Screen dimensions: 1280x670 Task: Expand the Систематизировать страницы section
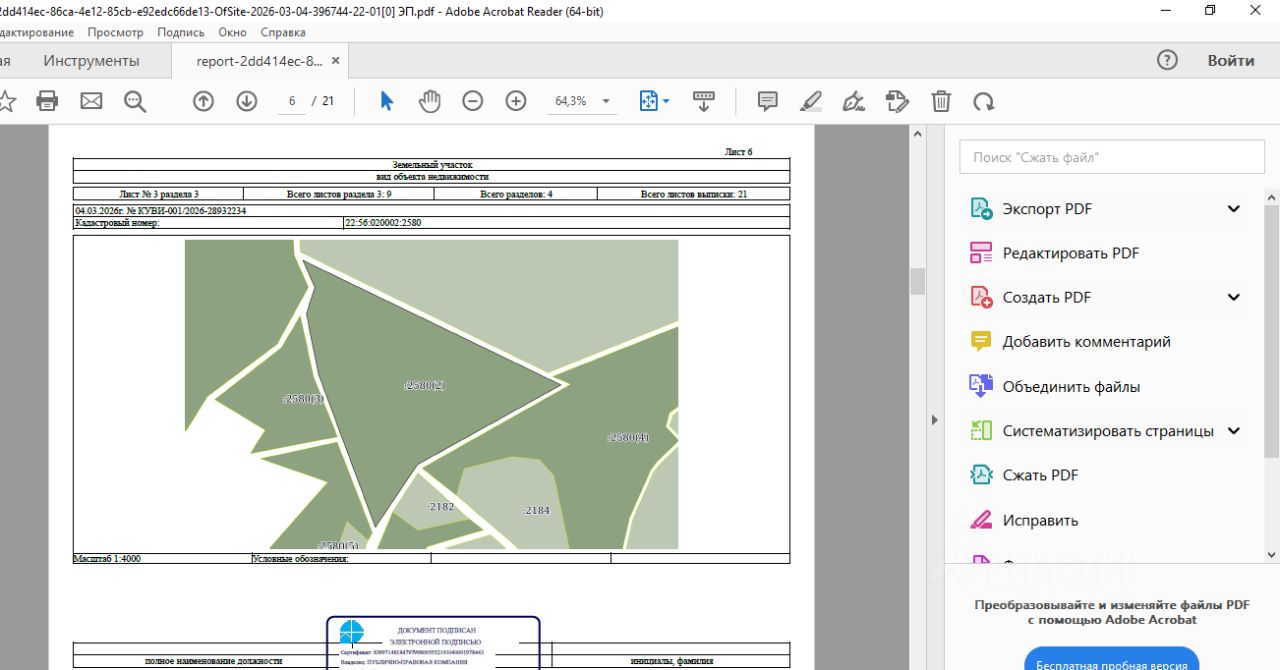point(1233,431)
